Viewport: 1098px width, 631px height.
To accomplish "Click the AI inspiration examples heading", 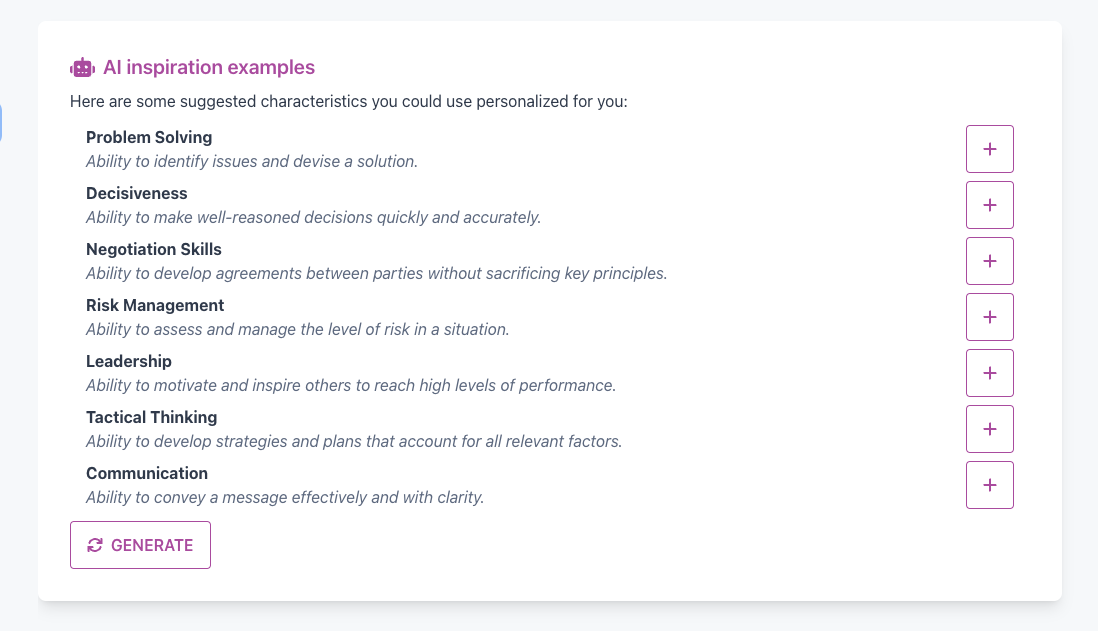I will click(209, 67).
